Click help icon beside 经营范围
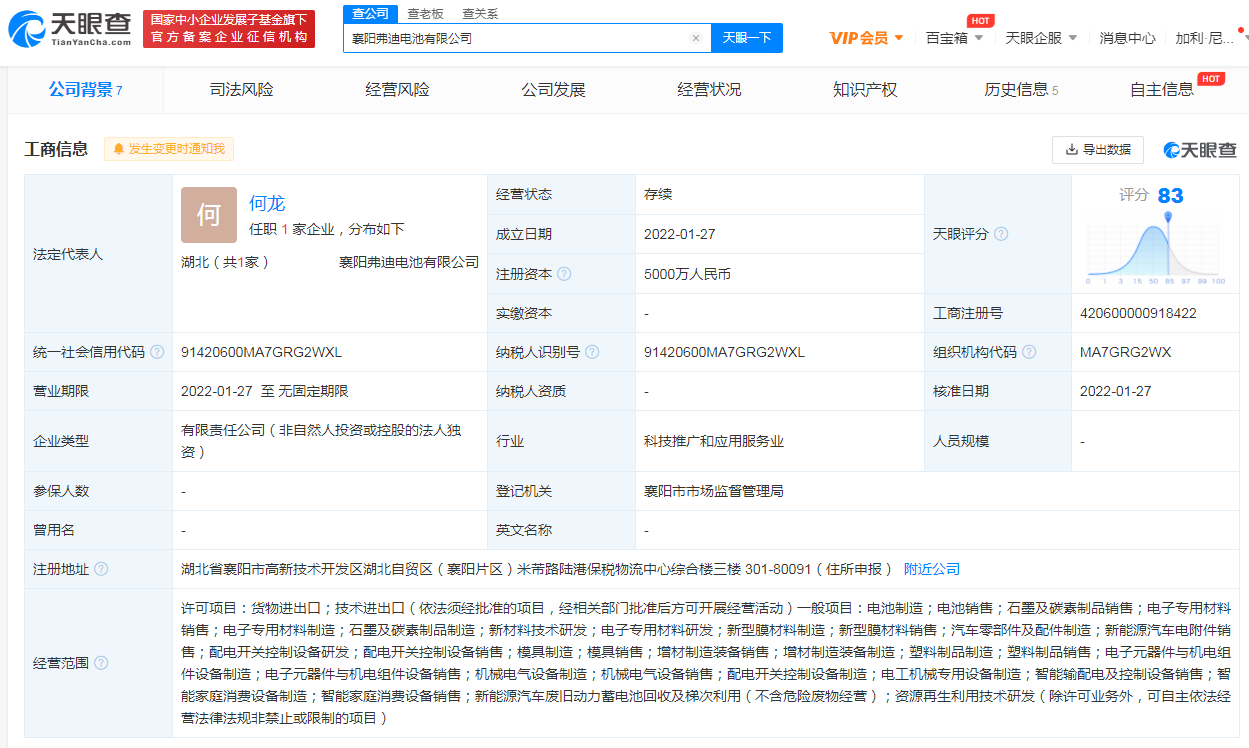 click(101, 663)
